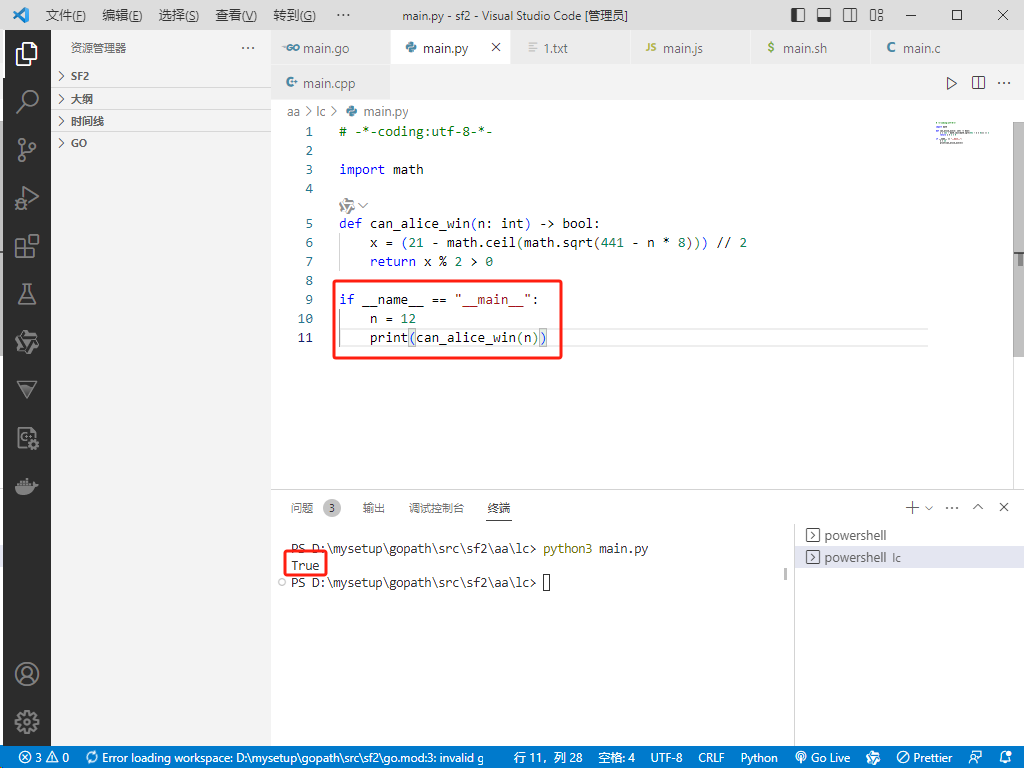Switch to the 1.txt tab
Screen dimensions: 1024x768
571,48
